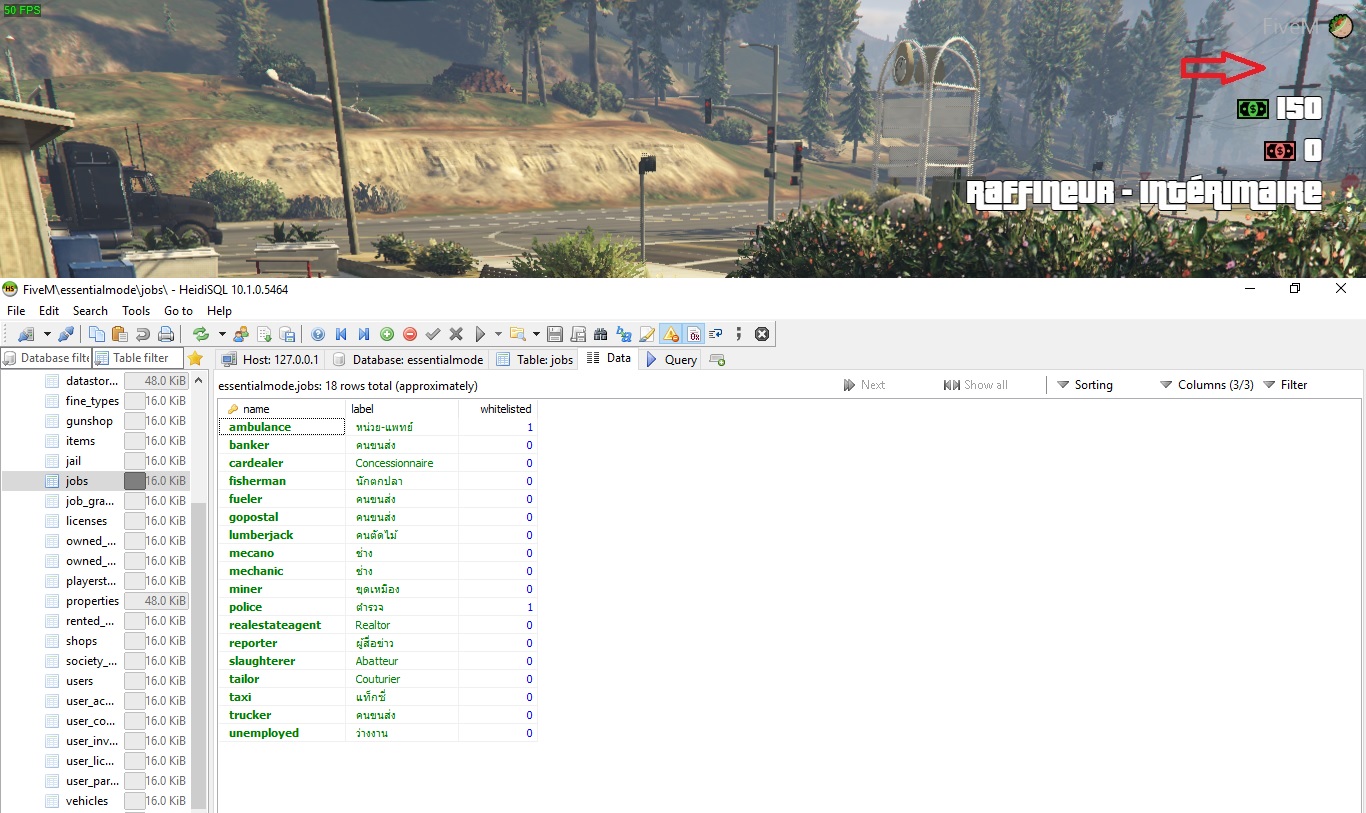Jump to first row with blue arrow icon
Image resolution: width=1366 pixels, height=813 pixels.
coord(341,334)
